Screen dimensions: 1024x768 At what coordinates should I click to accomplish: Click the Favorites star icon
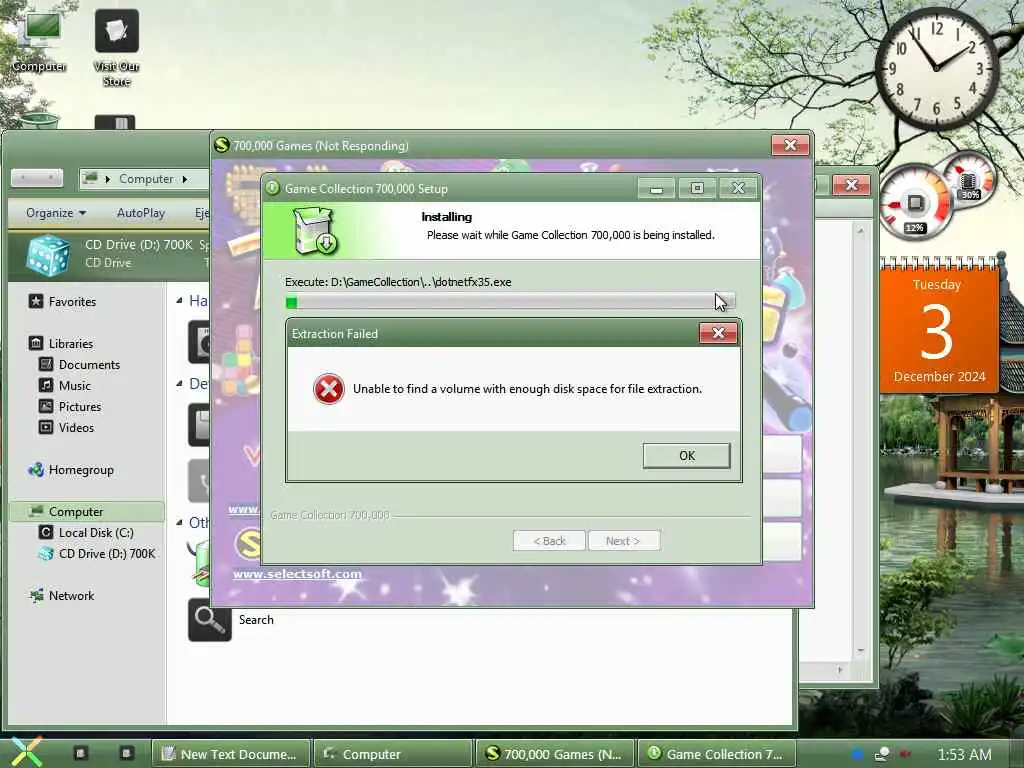point(36,301)
